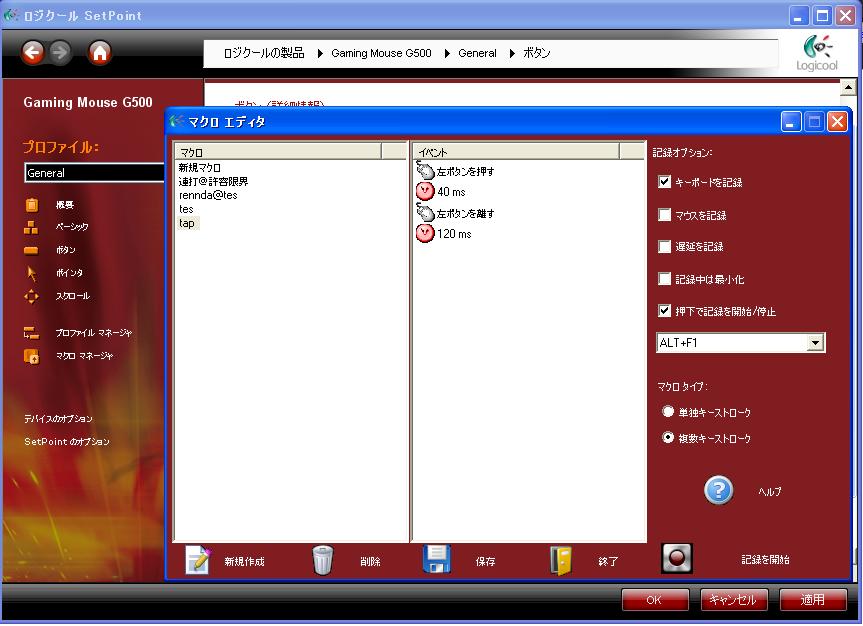Click the grey forward arrow button
863x626 pixels.
pos(60,53)
